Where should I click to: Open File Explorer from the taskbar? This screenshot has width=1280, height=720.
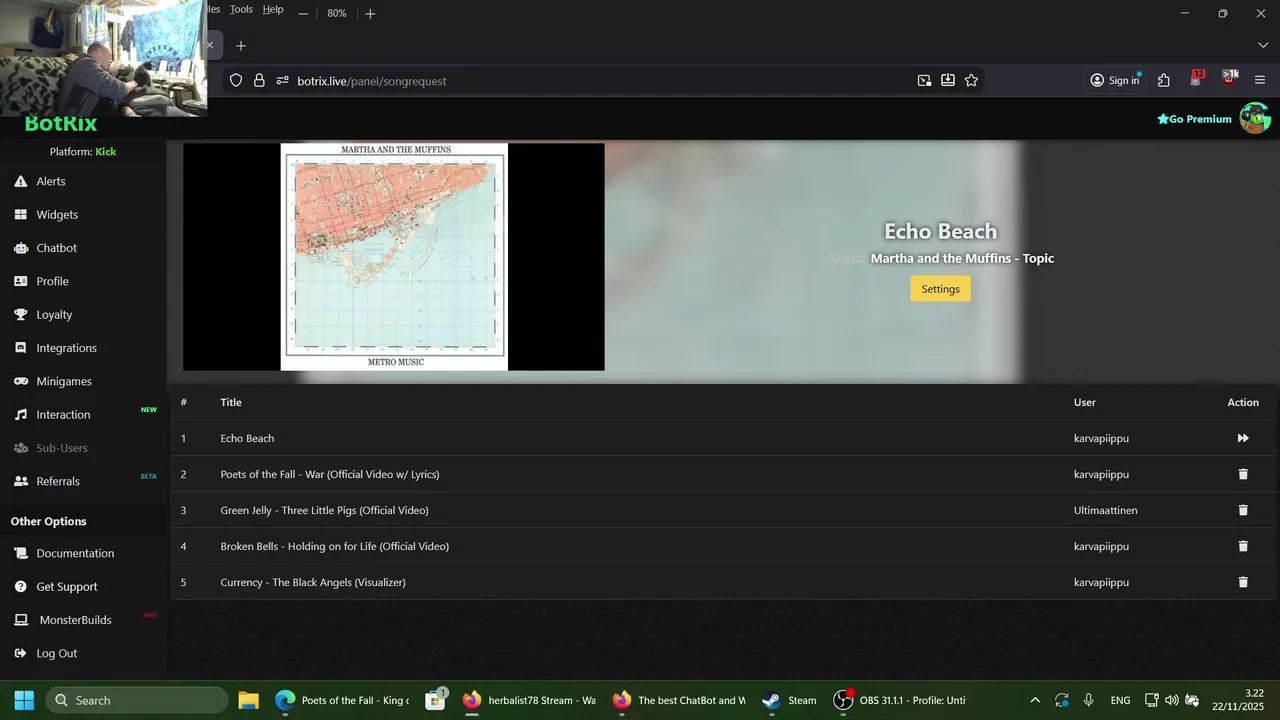tap(248, 700)
